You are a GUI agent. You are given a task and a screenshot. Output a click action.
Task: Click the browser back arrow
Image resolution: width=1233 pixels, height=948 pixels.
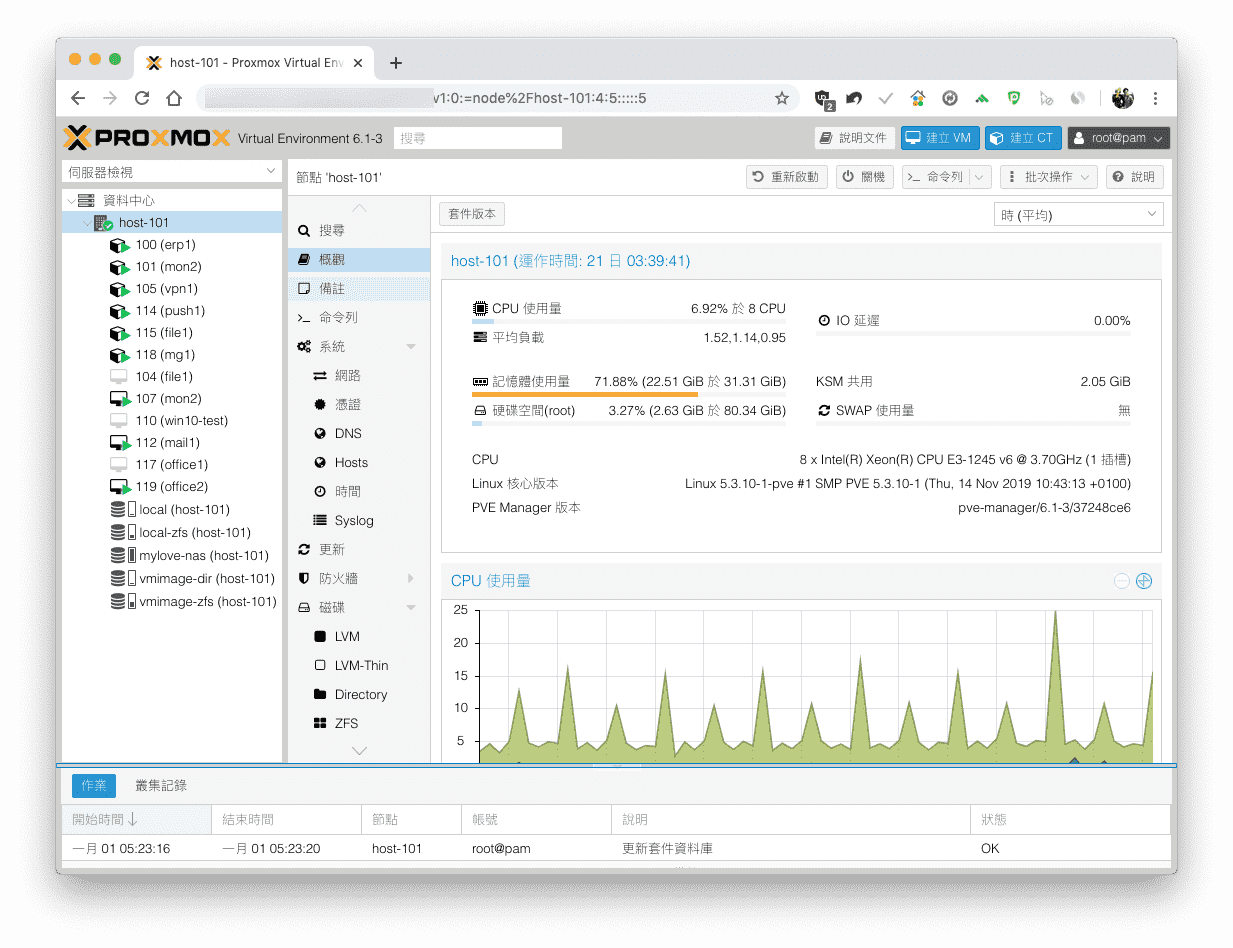(78, 98)
